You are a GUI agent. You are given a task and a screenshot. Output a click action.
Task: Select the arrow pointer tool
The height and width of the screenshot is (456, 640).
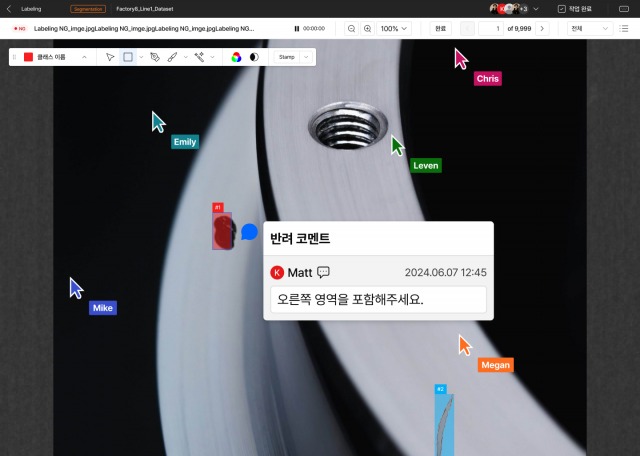[x=111, y=57]
